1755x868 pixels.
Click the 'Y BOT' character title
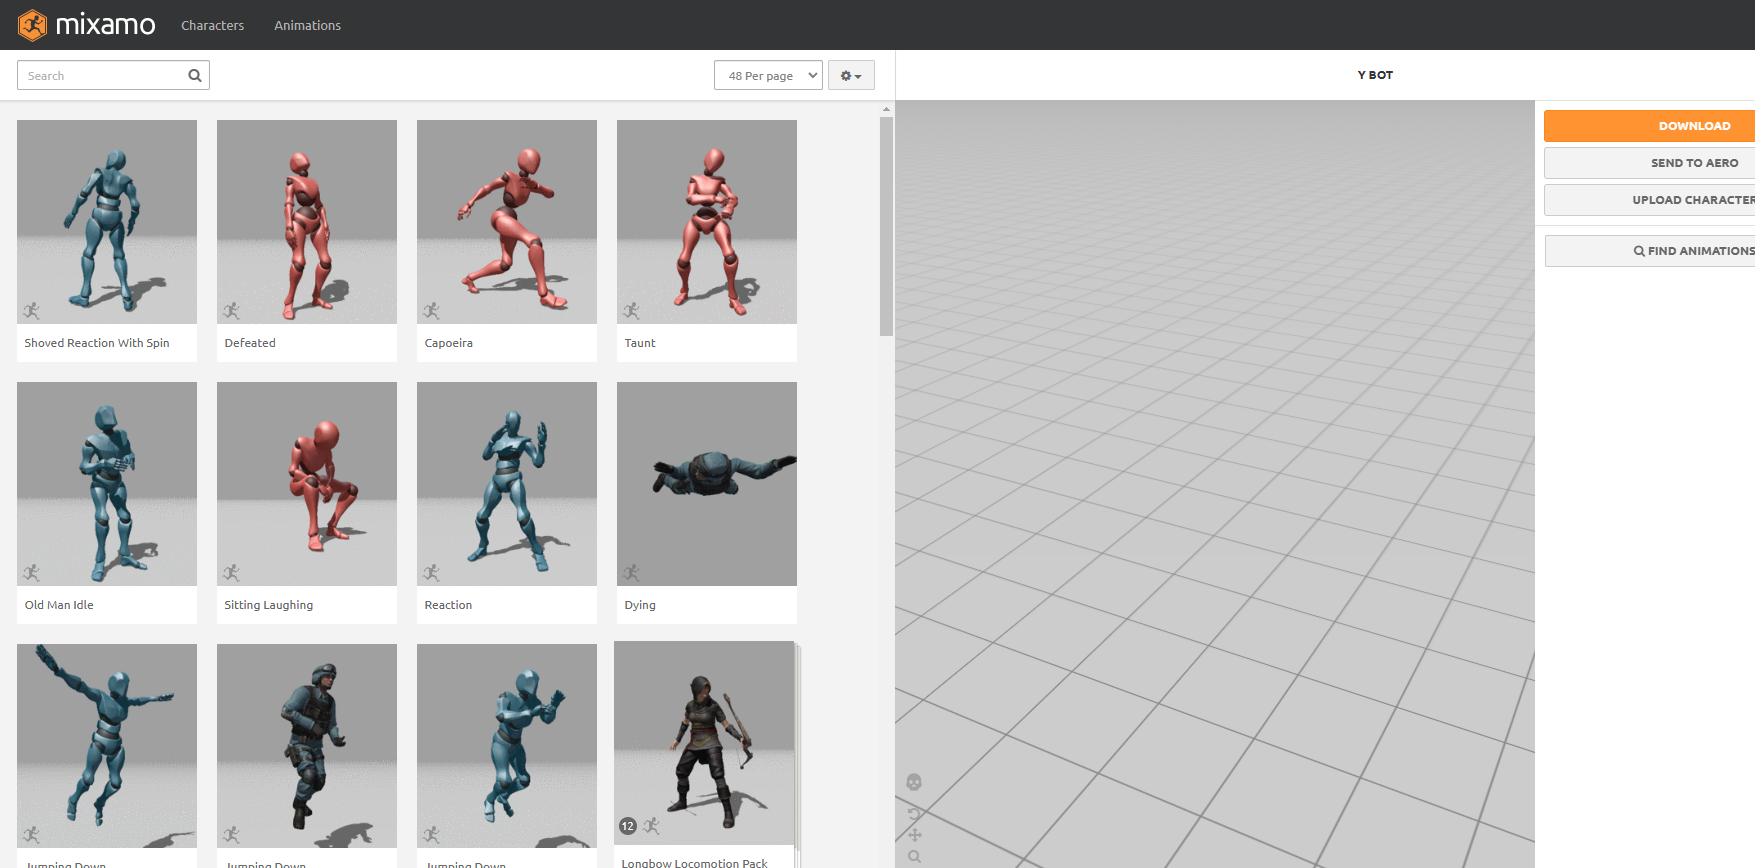tap(1375, 75)
